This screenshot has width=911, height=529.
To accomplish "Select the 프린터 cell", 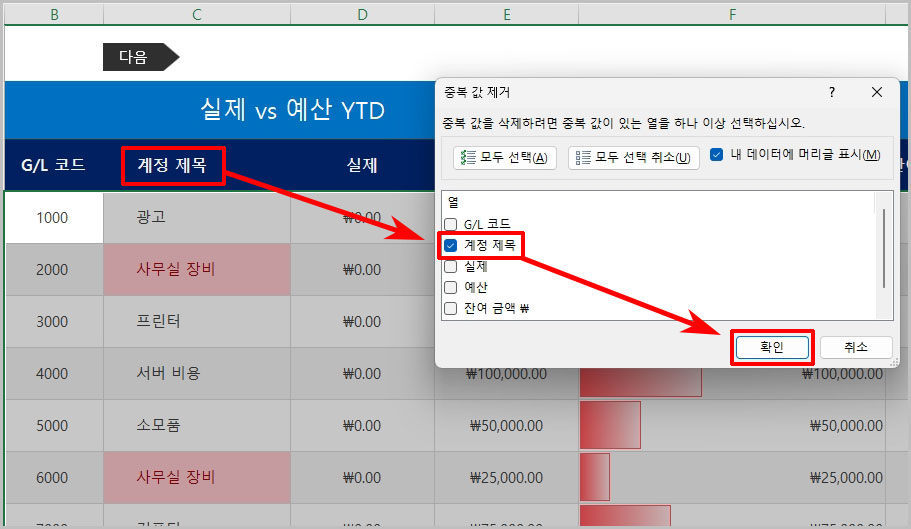I will (x=197, y=321).
